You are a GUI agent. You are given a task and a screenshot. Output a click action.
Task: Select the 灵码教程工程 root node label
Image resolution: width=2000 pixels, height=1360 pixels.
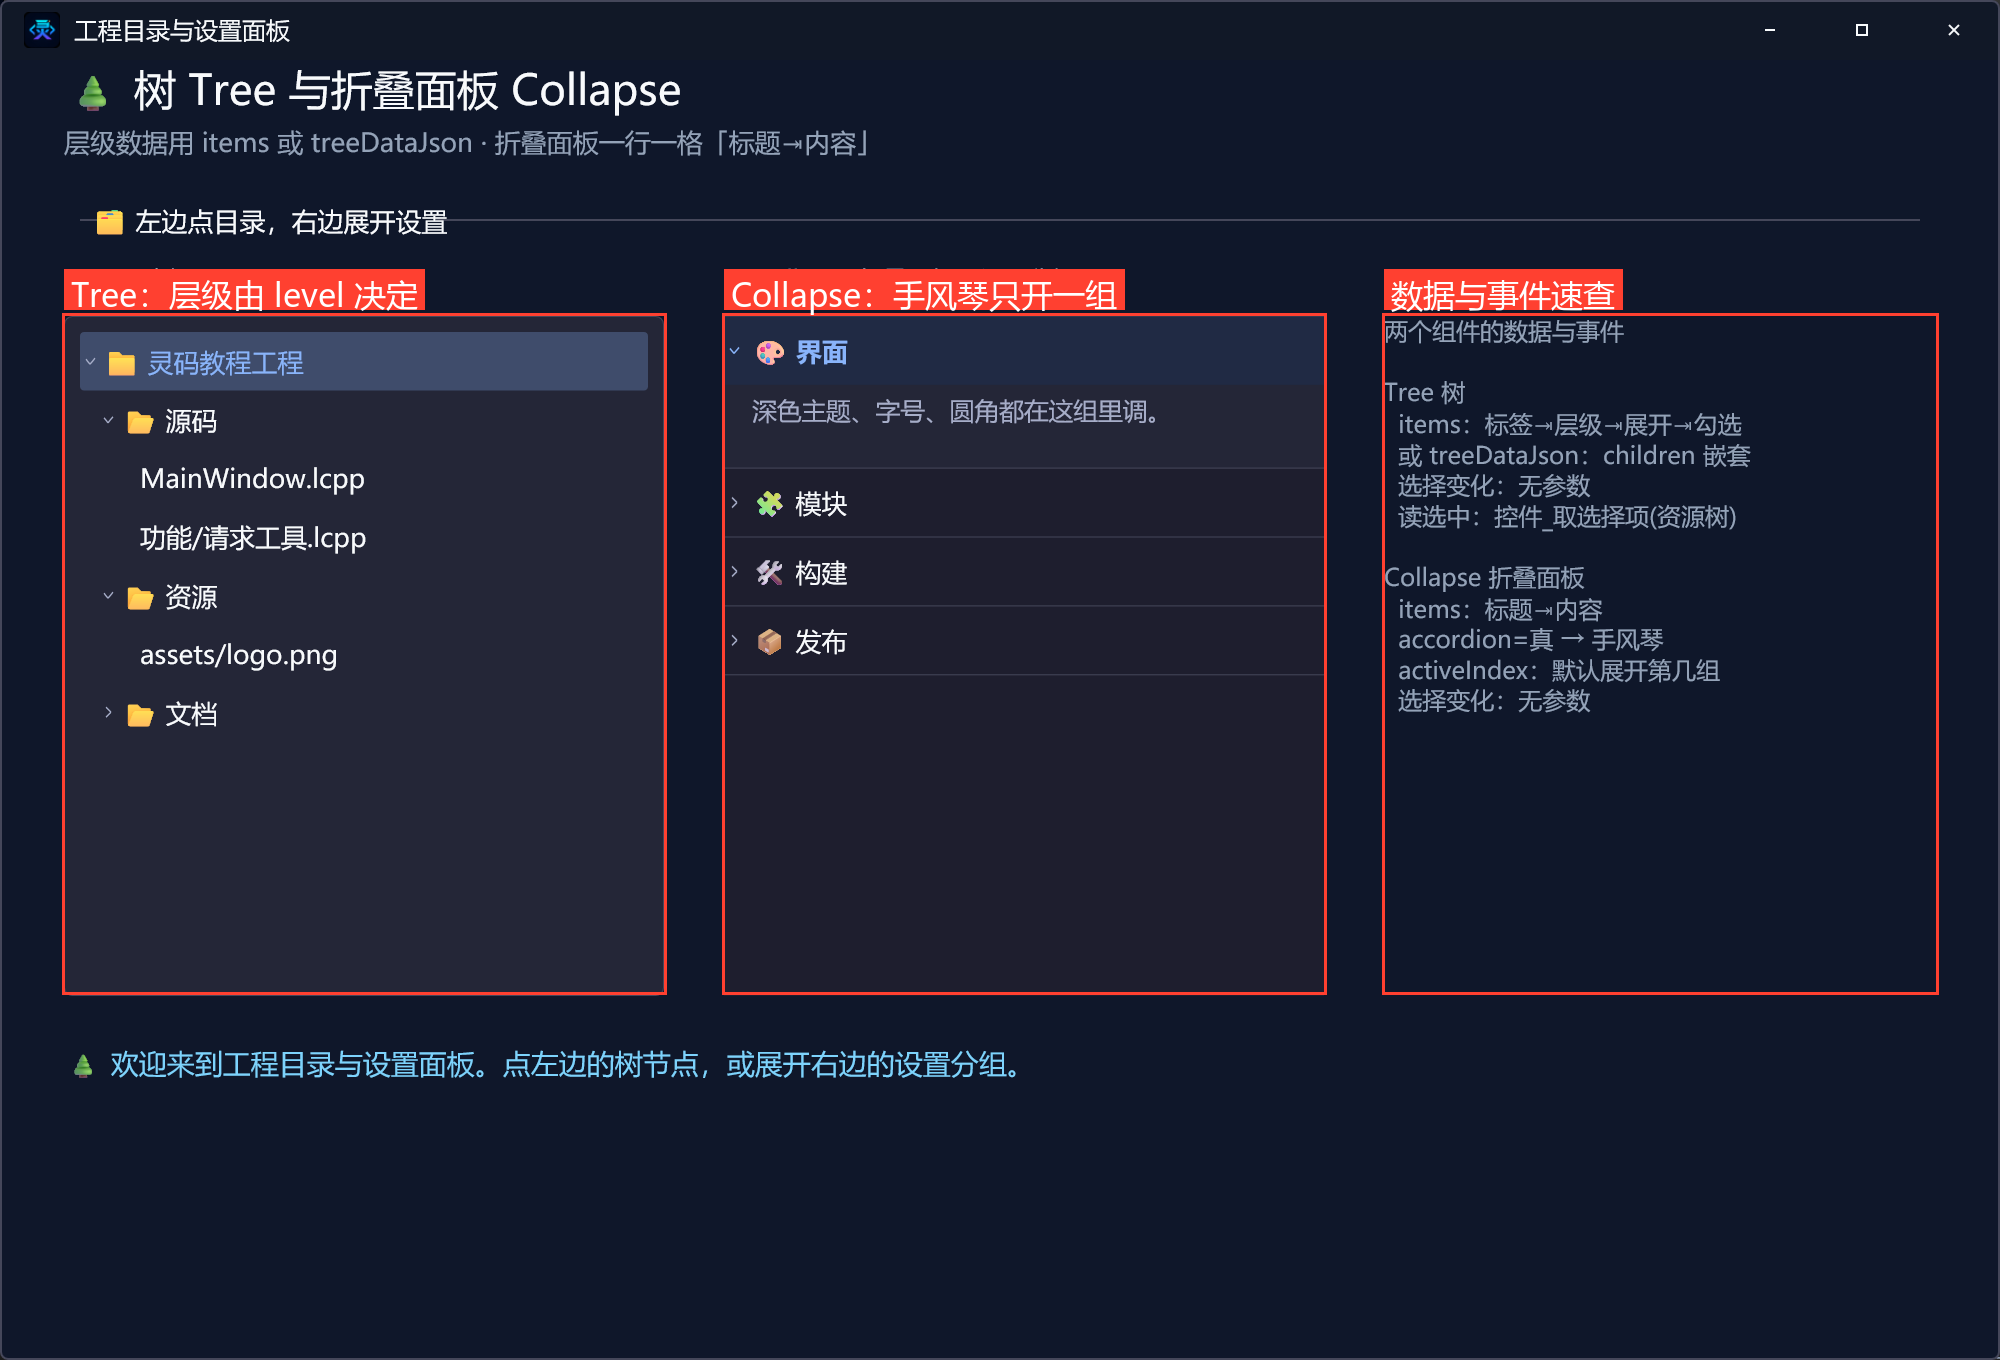(225, 363)
